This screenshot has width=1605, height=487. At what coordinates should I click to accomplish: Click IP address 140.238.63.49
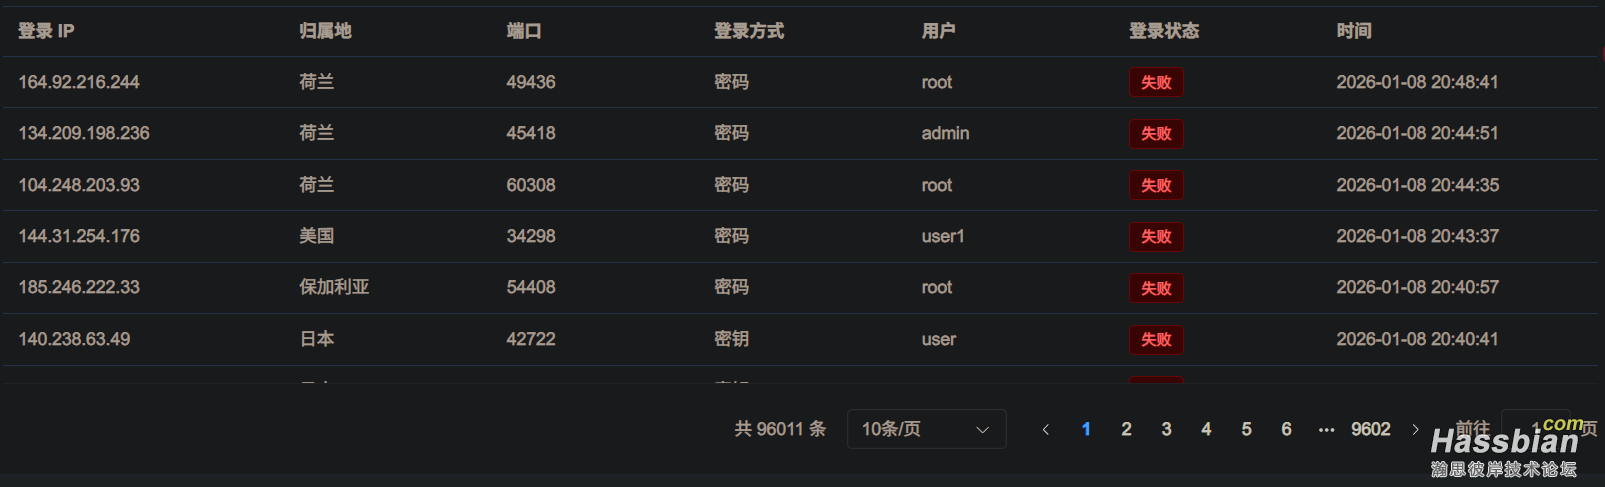pyautogui.click(x=74, y=339)
